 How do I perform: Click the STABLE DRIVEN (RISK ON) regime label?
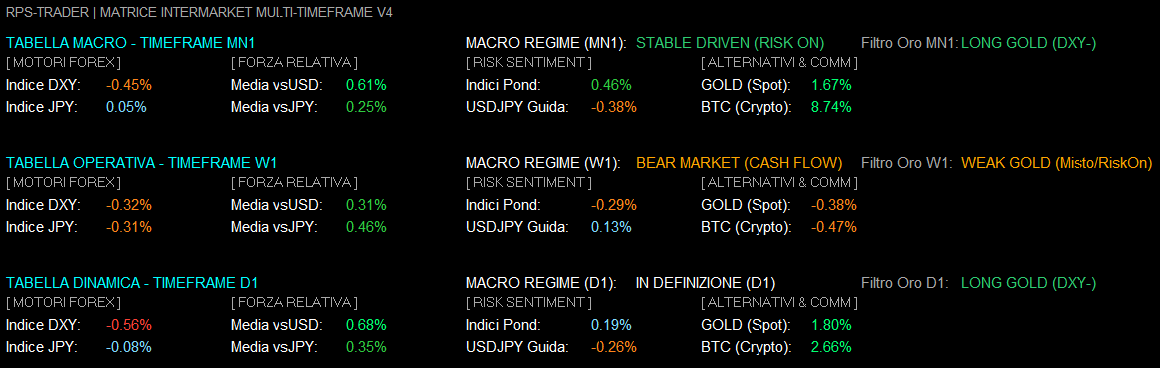tap(729, 43)
